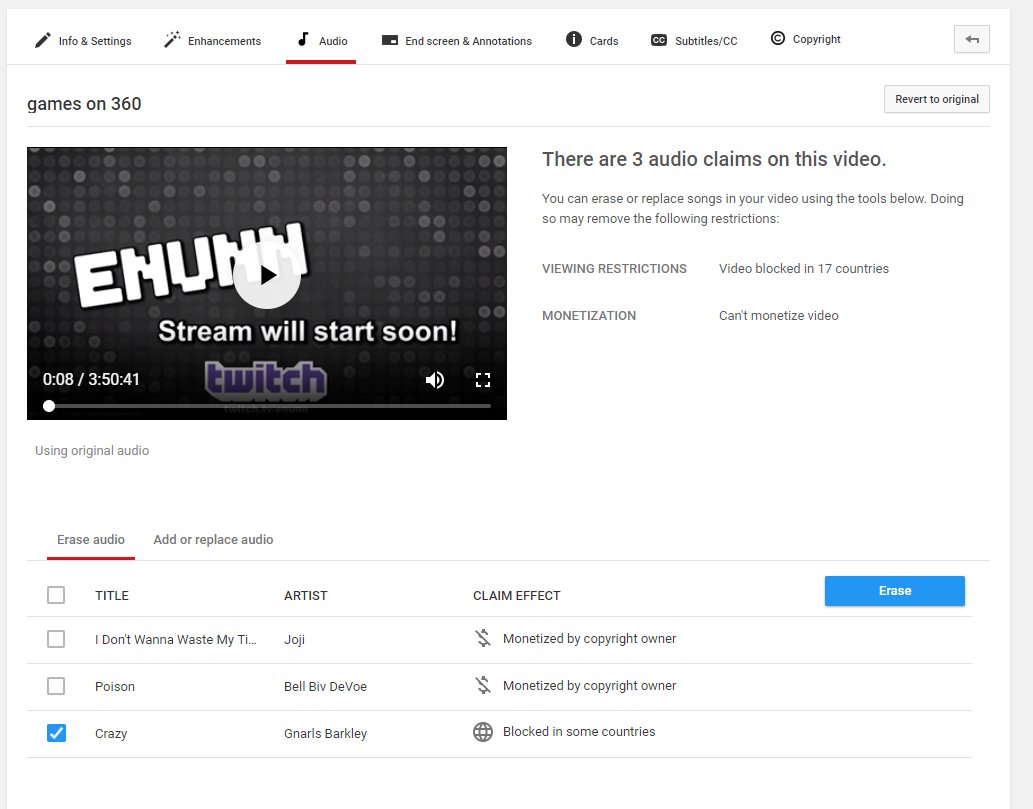This screenshot has height=809, width=1033.
Task: Mute the video with the speaker icon
Action: pyautogui.click(x=435, y=379)
